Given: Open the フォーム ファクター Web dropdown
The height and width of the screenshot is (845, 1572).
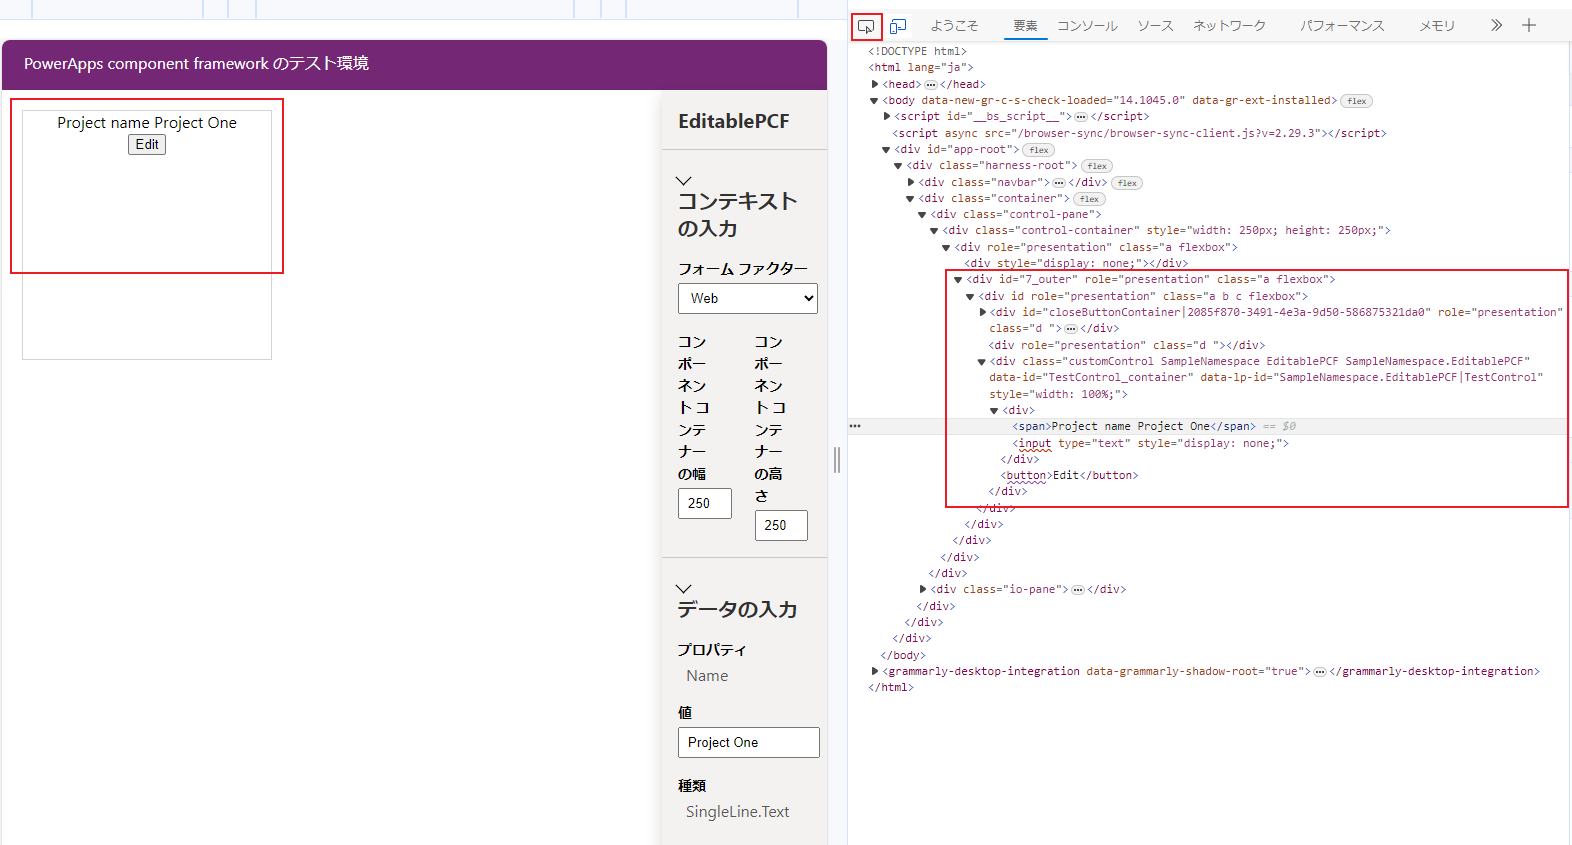Looking at the screenshot, I should pos(748,298).
